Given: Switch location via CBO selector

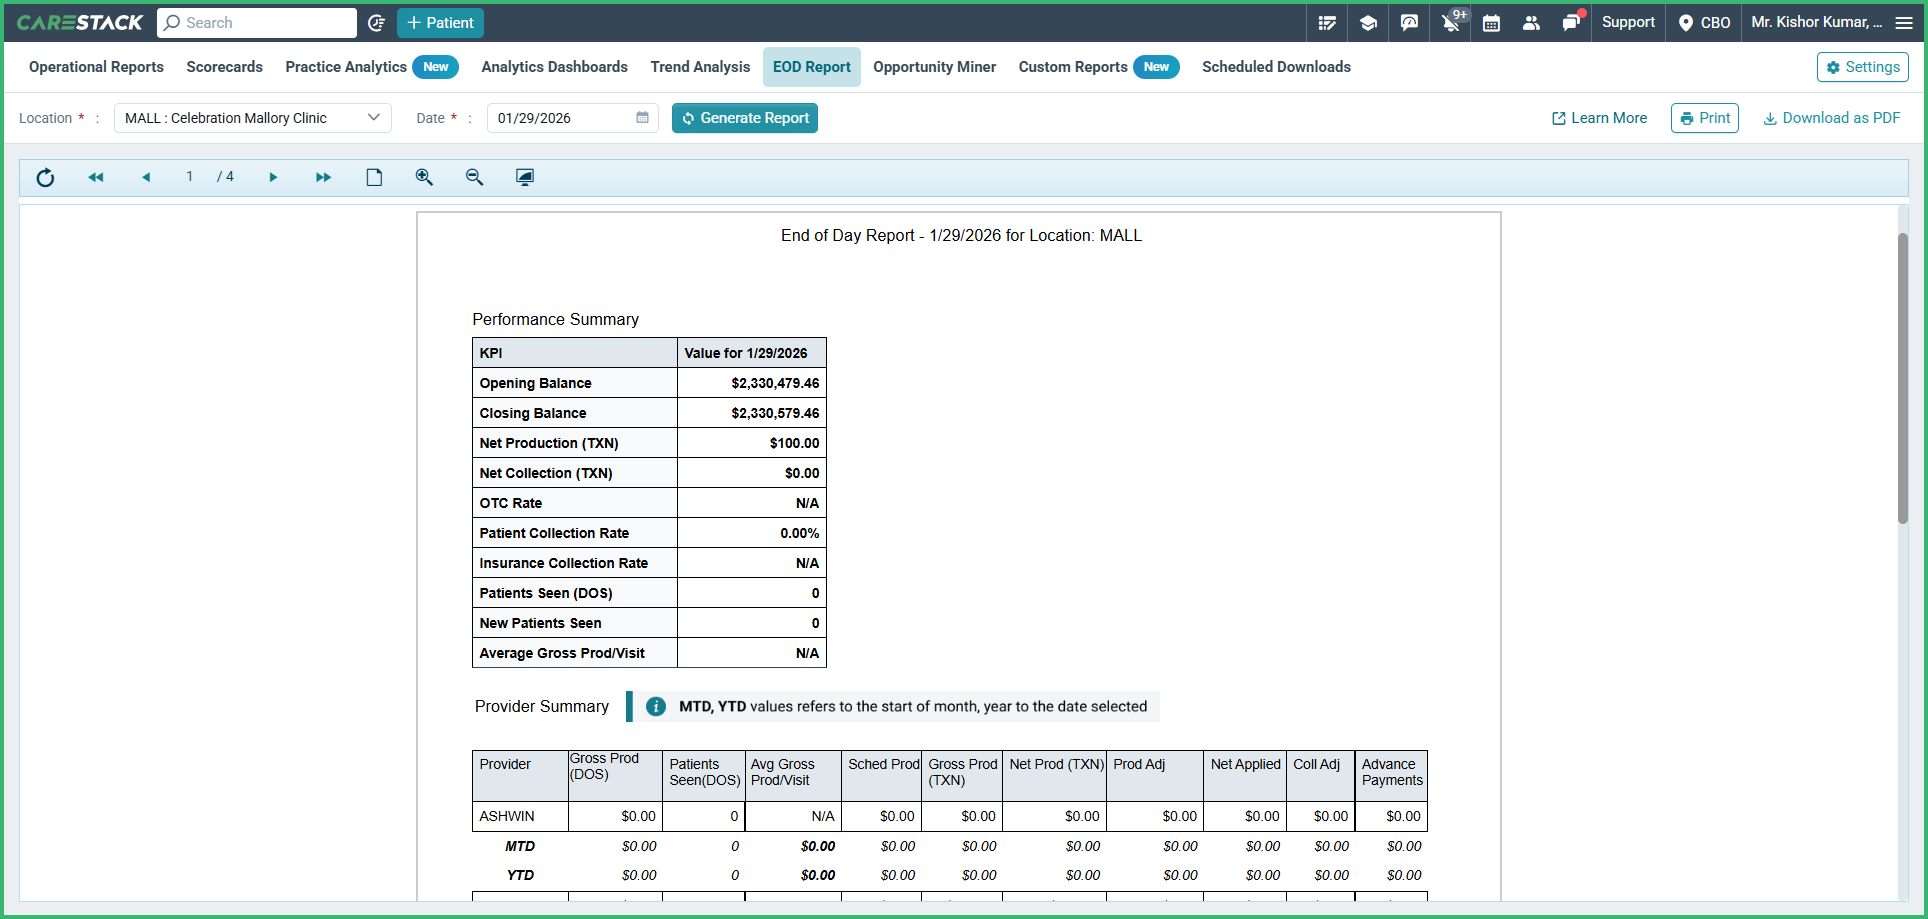Looking at the screenshot, I should pyautogui.click(x=1705, y=23).
